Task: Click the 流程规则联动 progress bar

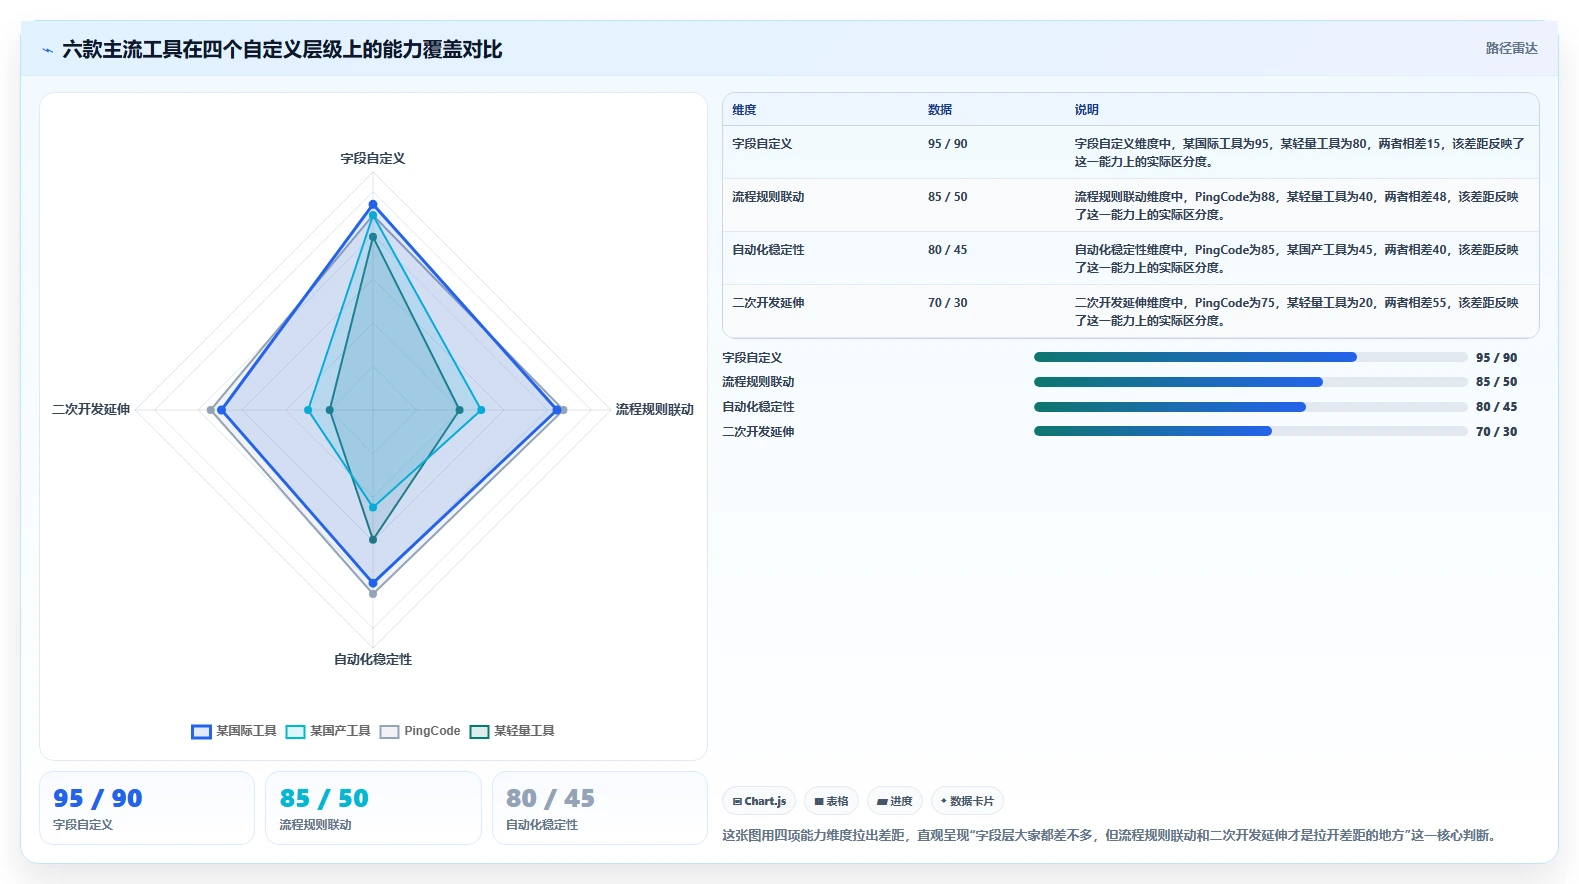Action: (x=1250, y=382)
